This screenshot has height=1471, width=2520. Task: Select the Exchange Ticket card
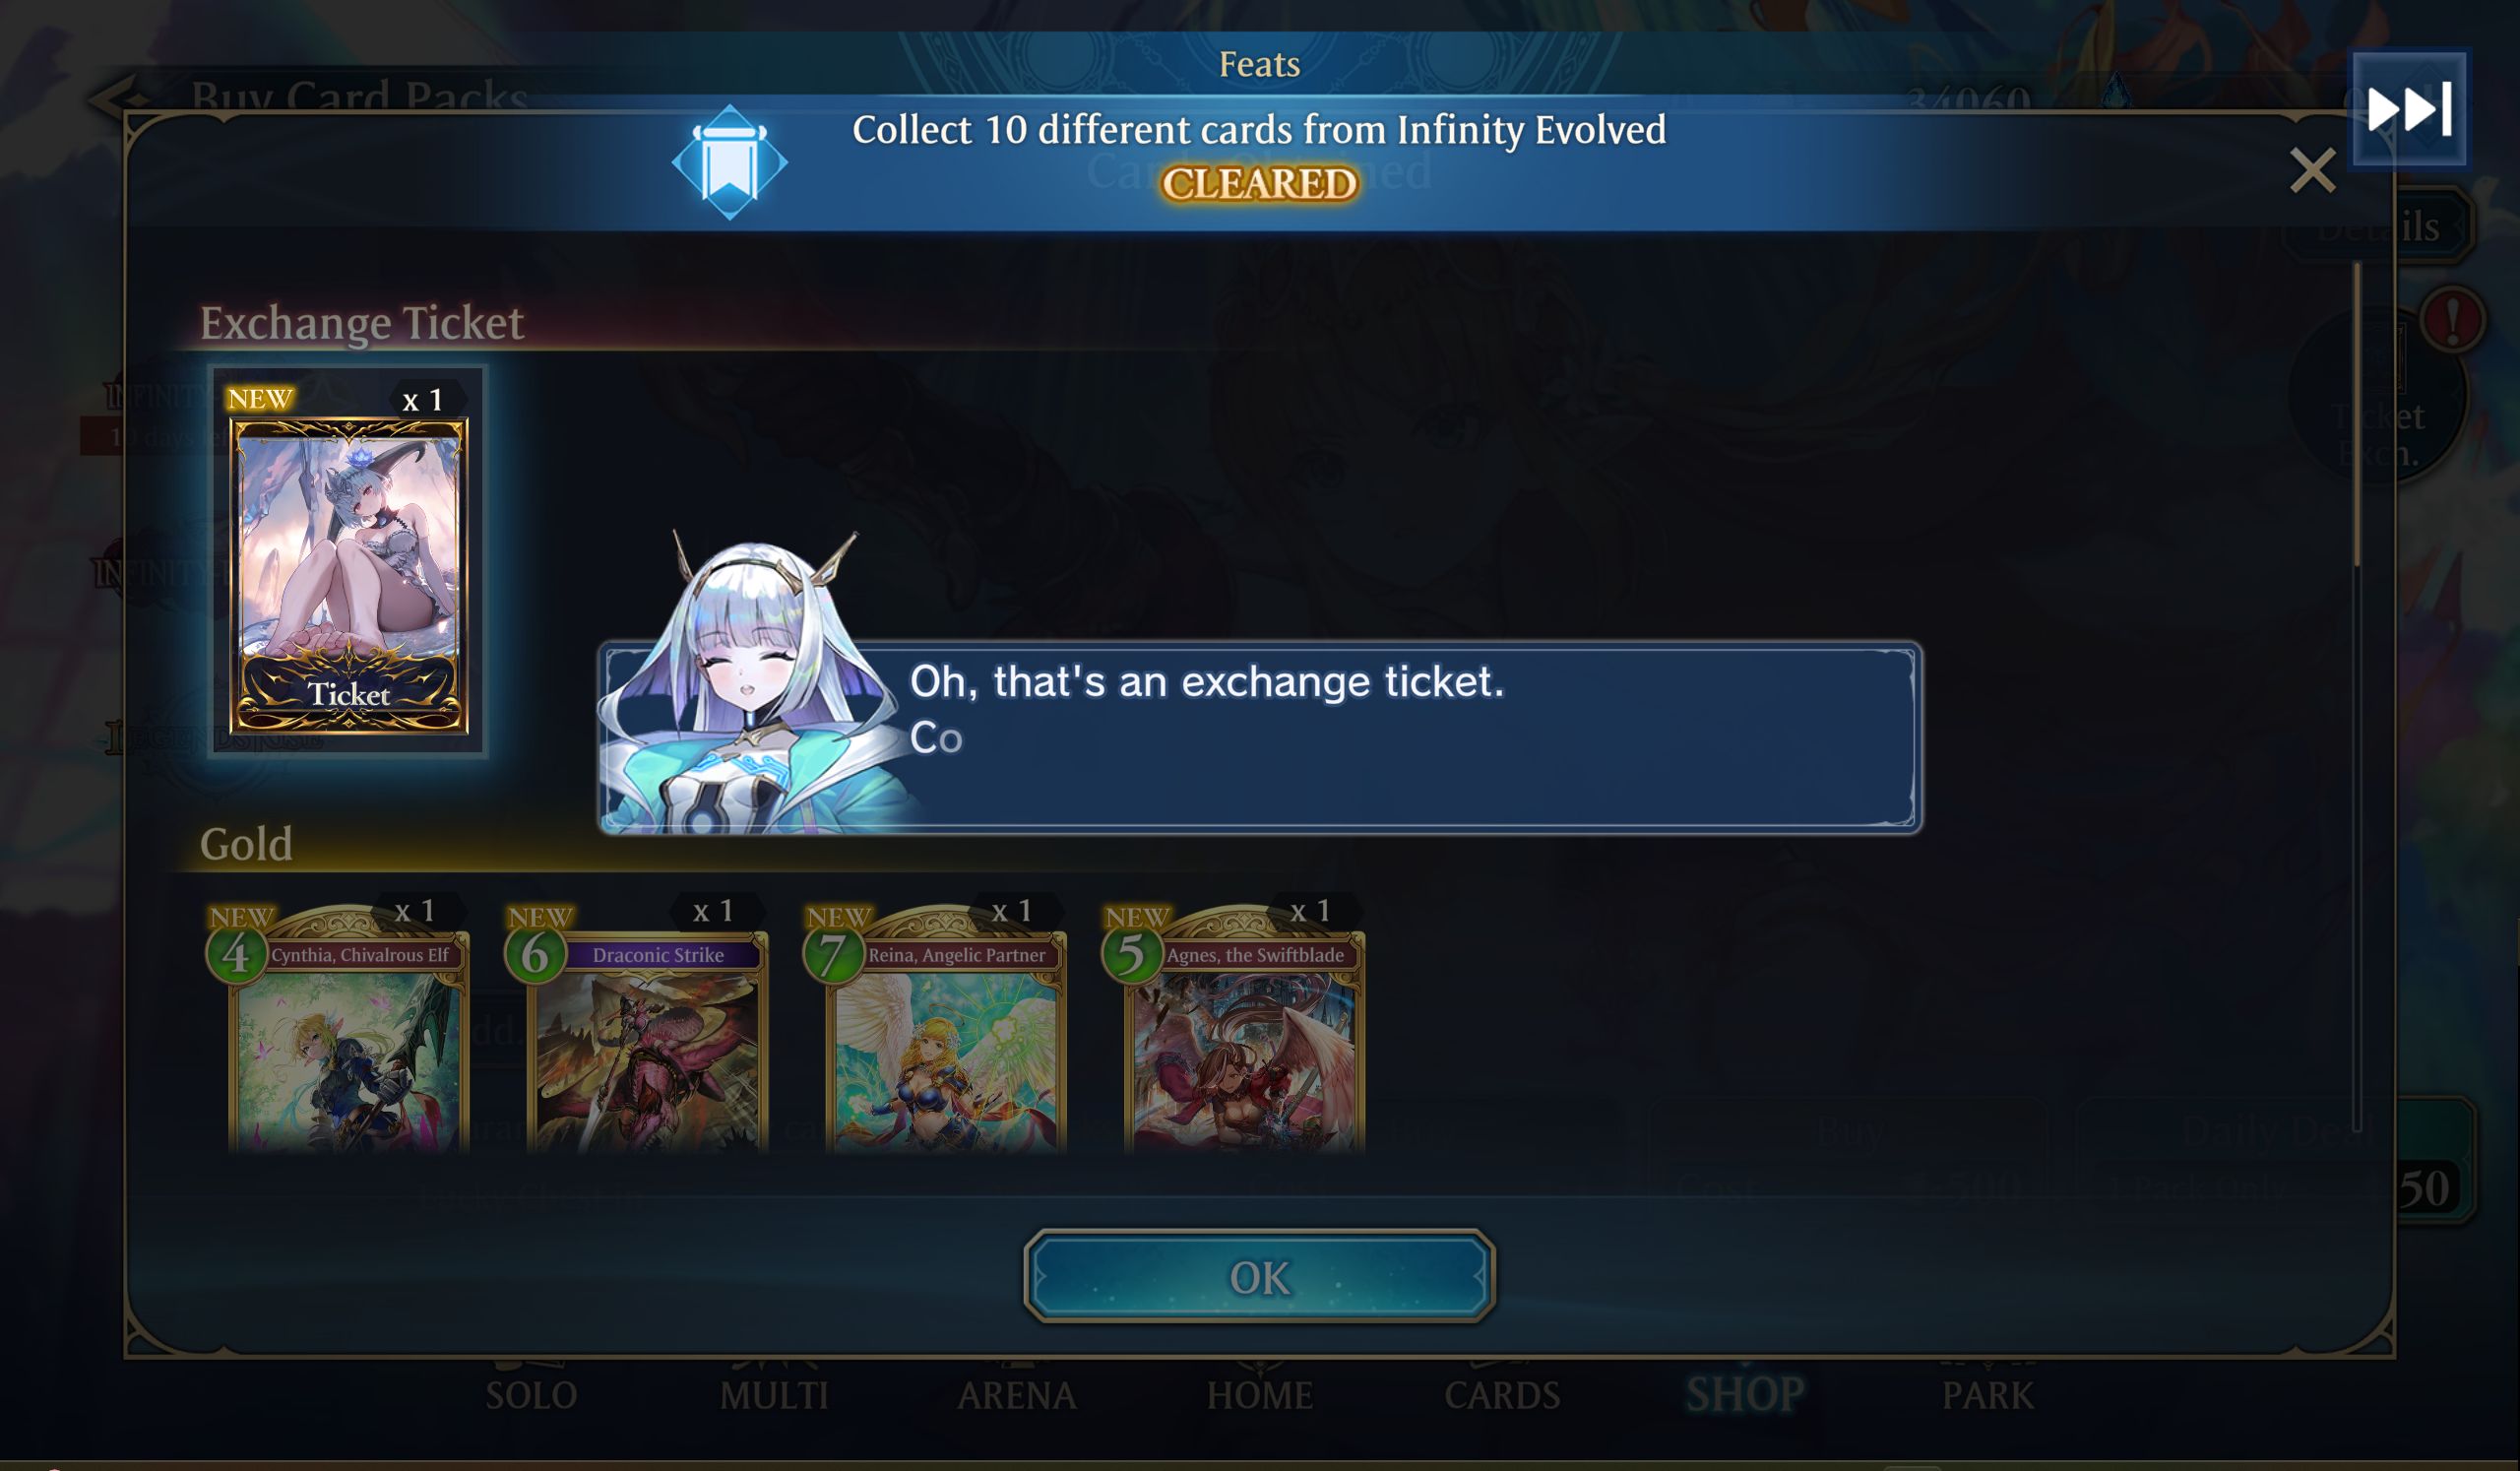(x=348, y=562)
